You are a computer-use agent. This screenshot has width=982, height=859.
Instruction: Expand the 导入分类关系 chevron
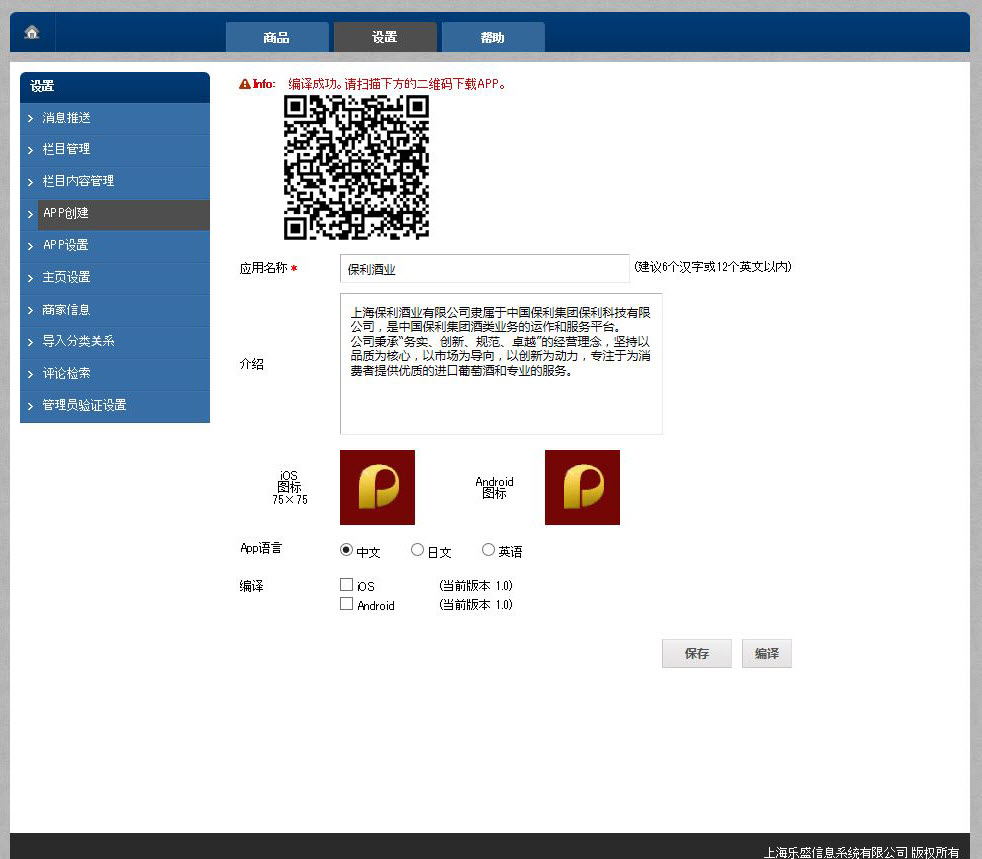coord(30,342)
